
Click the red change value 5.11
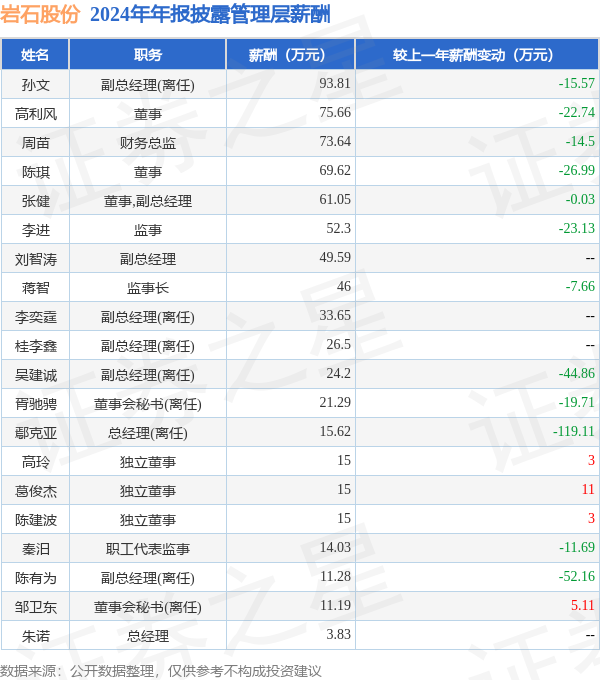click(x=583, y=605)
